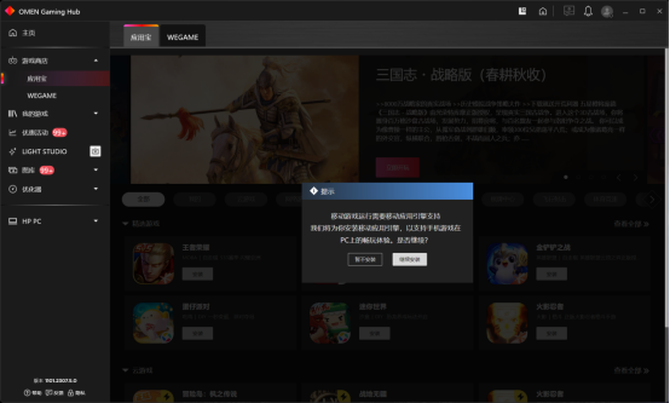Screen dimensions: 670x403
Task: Select WEGAME in the sidebar submenu
Action: coord(42,96)
